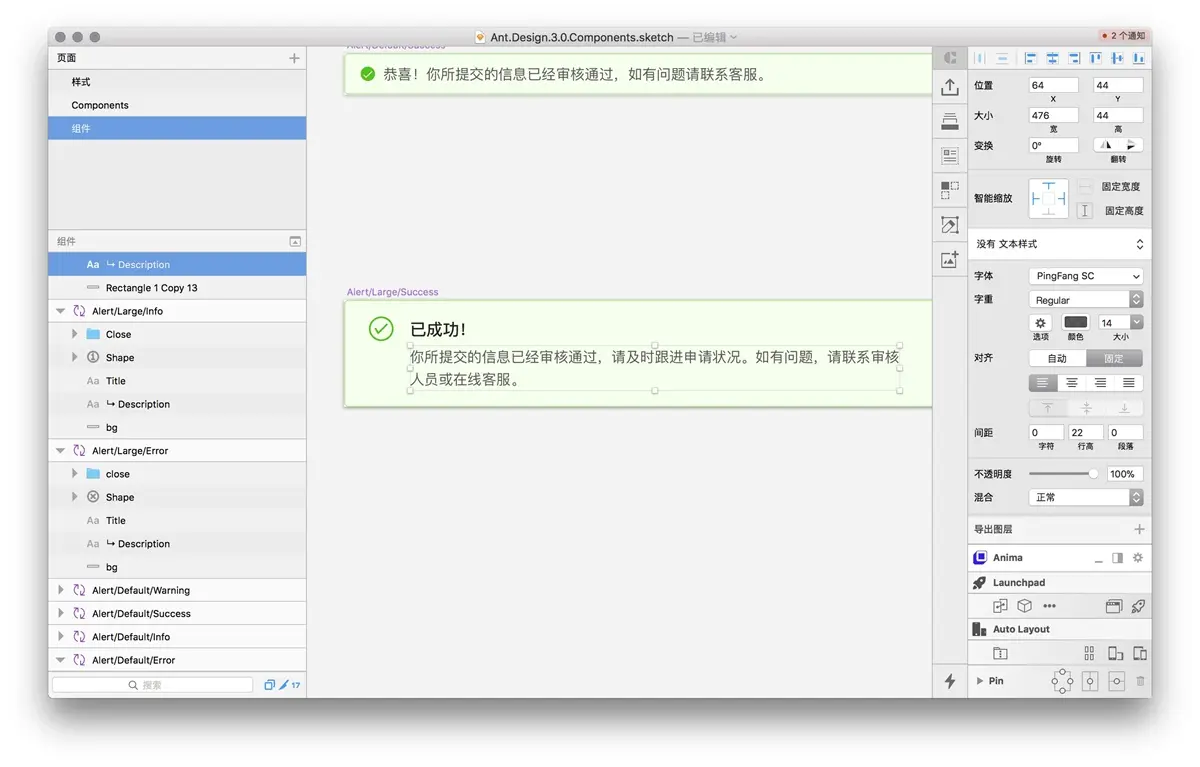Distribute layers horizontally

click(980, 59)
